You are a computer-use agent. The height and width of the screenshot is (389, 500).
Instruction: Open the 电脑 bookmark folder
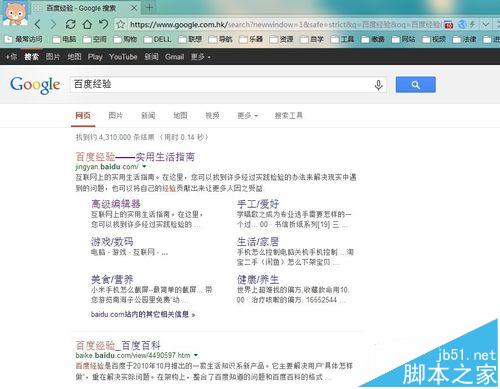(x=65, y=39)
